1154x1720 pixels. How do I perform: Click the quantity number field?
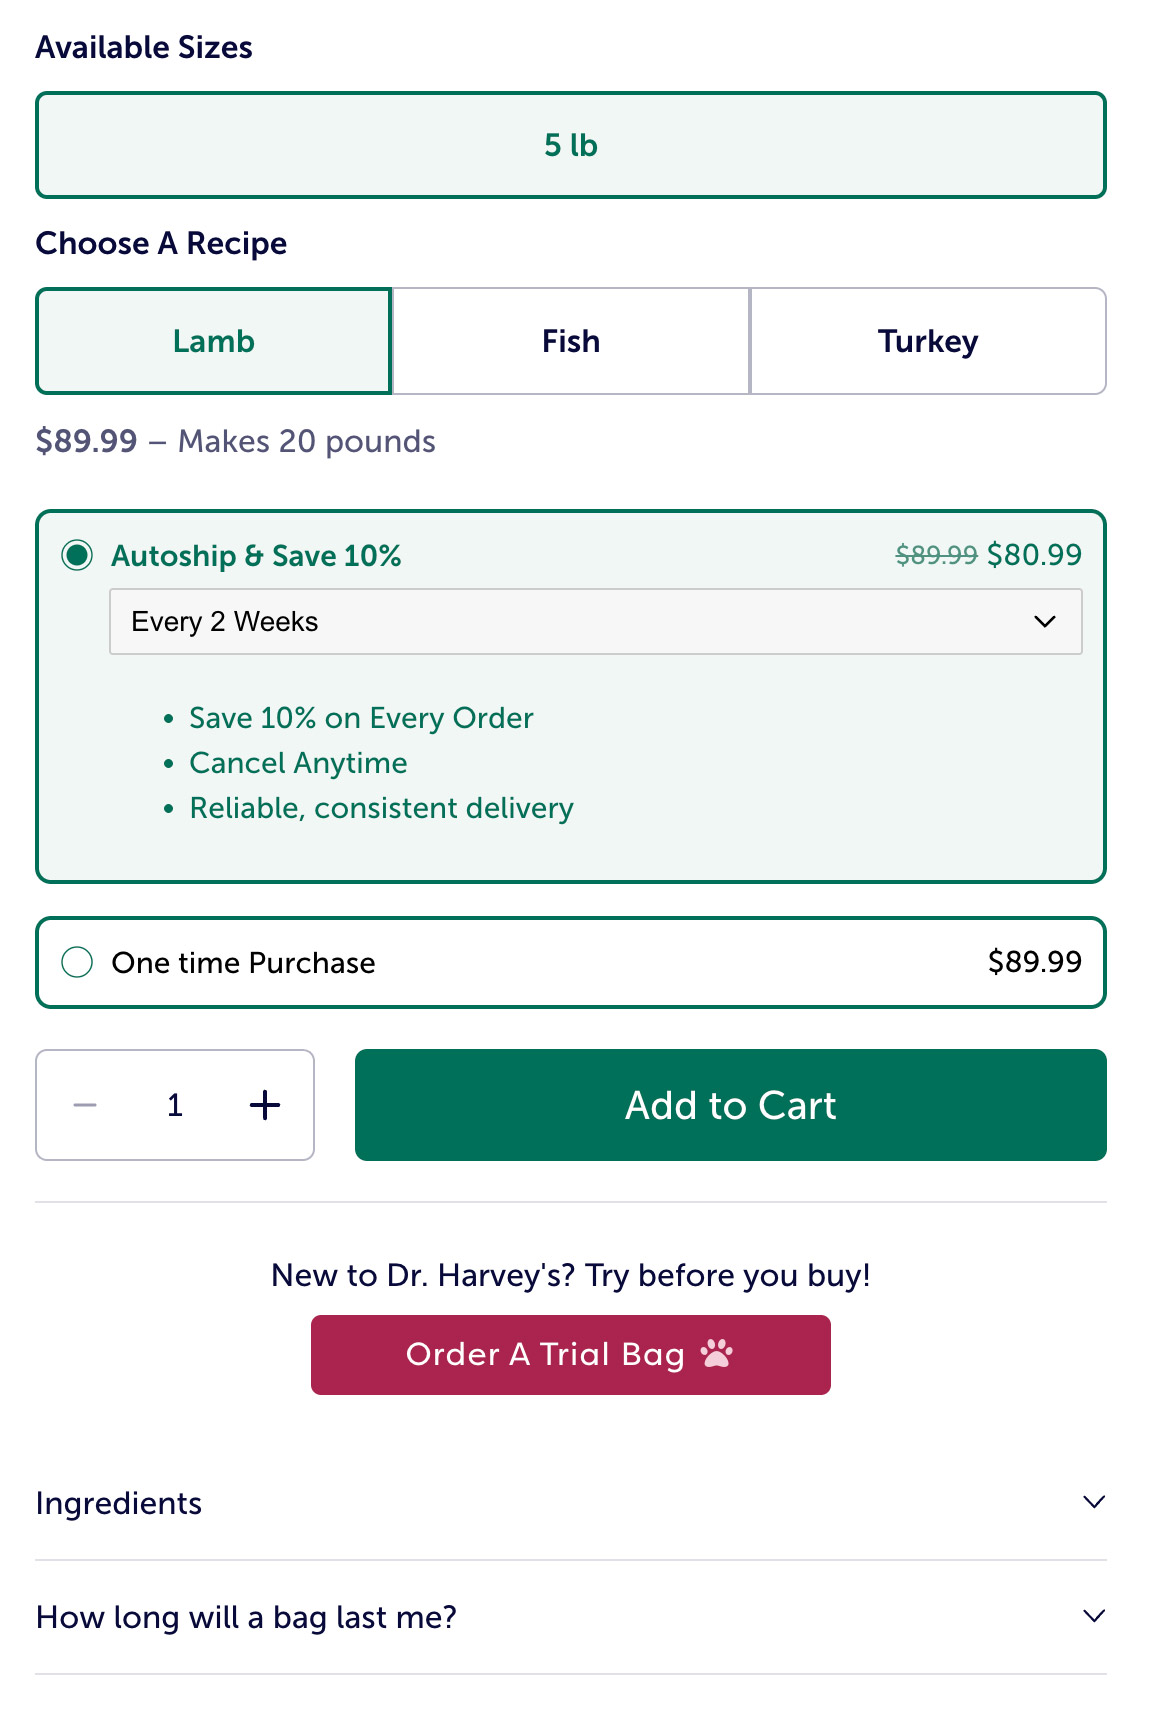coord(175,1105)
